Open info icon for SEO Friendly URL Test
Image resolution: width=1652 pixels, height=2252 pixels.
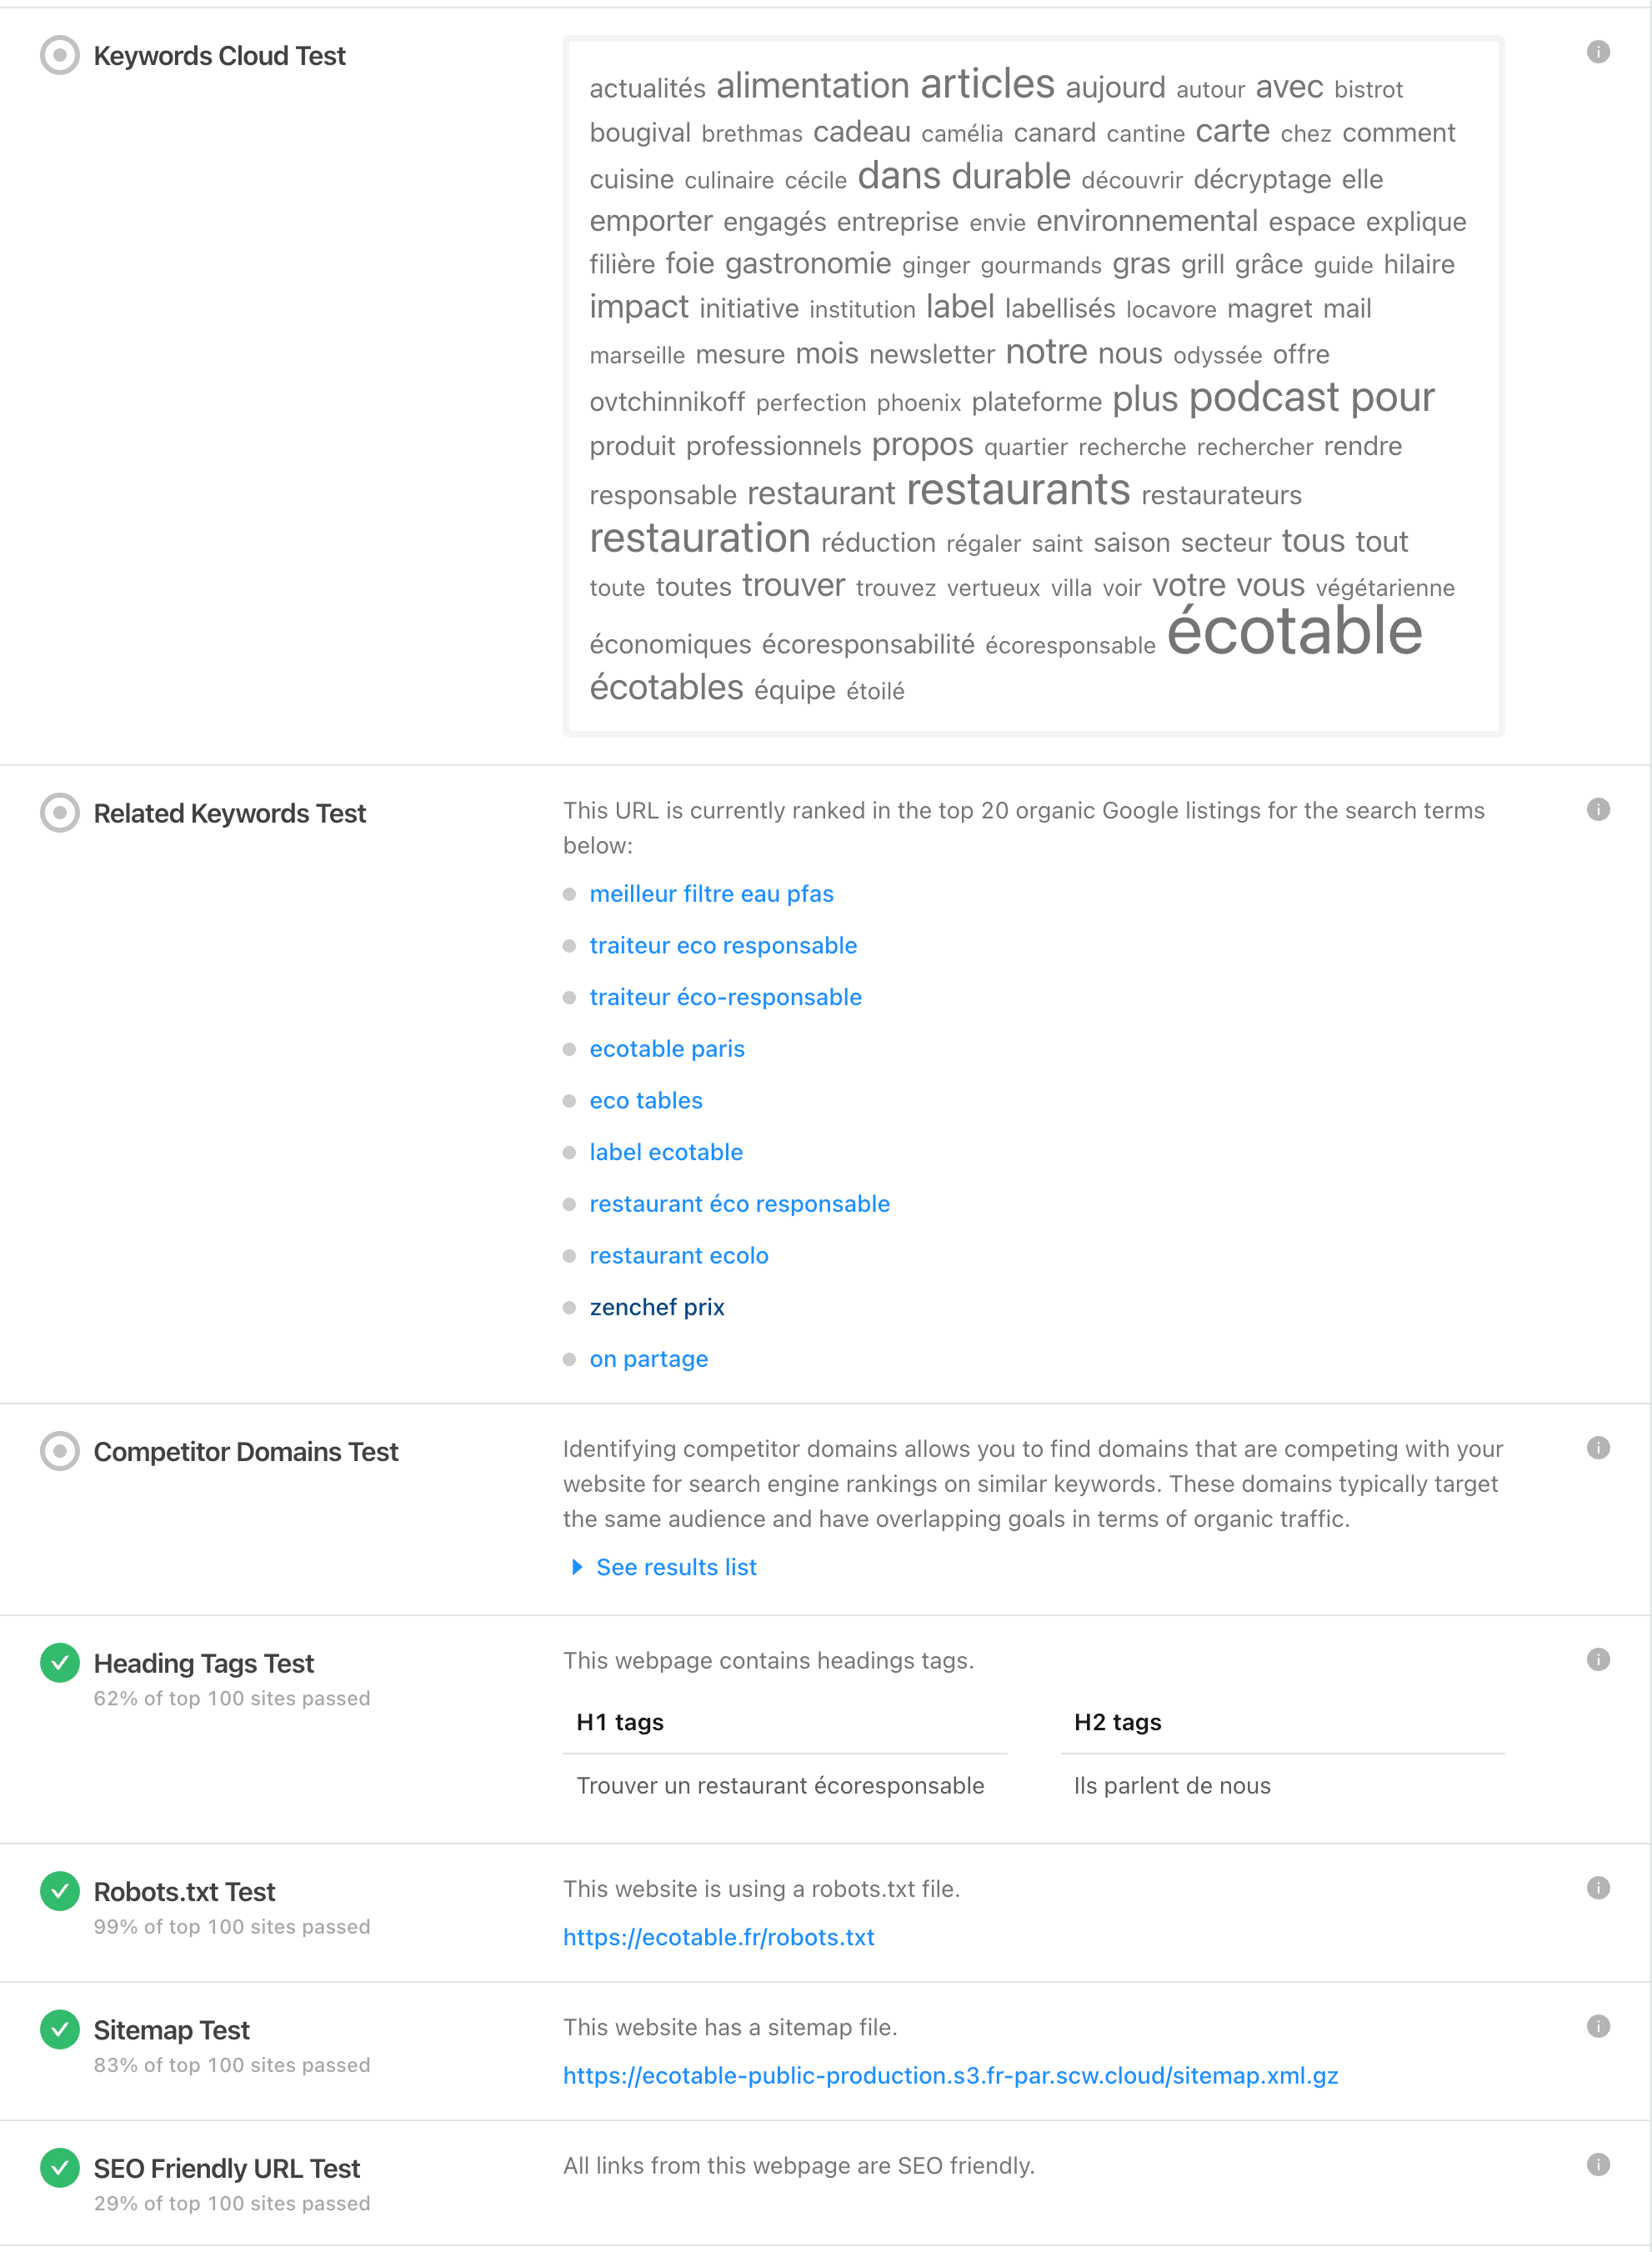[1598, 2164]
